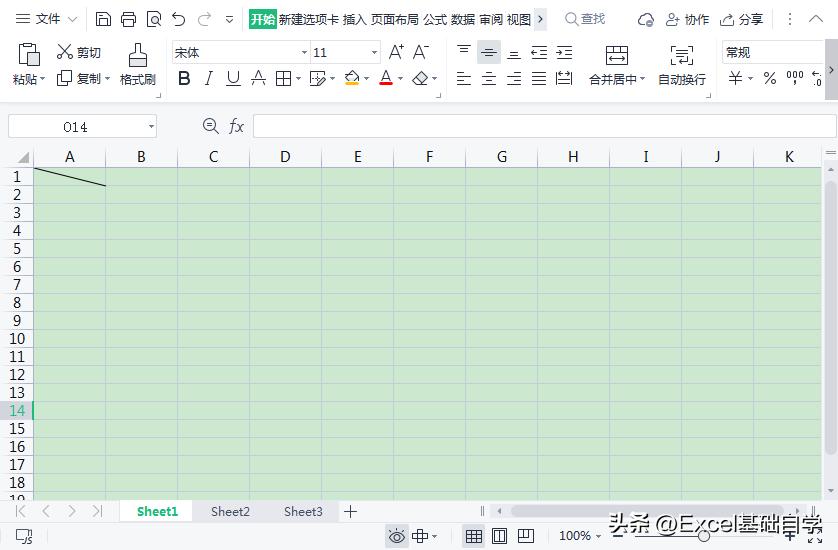Align text to top
The height and width of the screenshot is (550, 838).
point(464,52)
